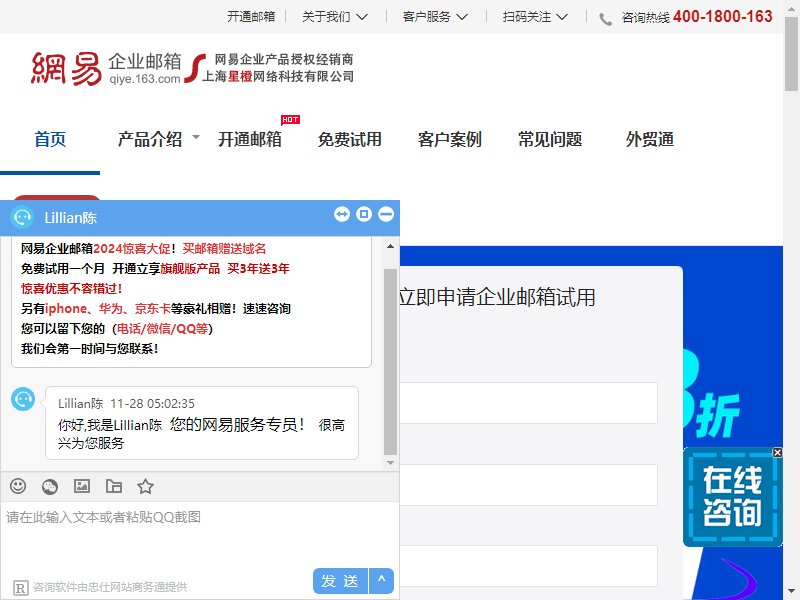Image resolution: width=800 pixels, height=600 pixels.
Task: Click the HOT badge above 开通邮箱
Action: 290,119
